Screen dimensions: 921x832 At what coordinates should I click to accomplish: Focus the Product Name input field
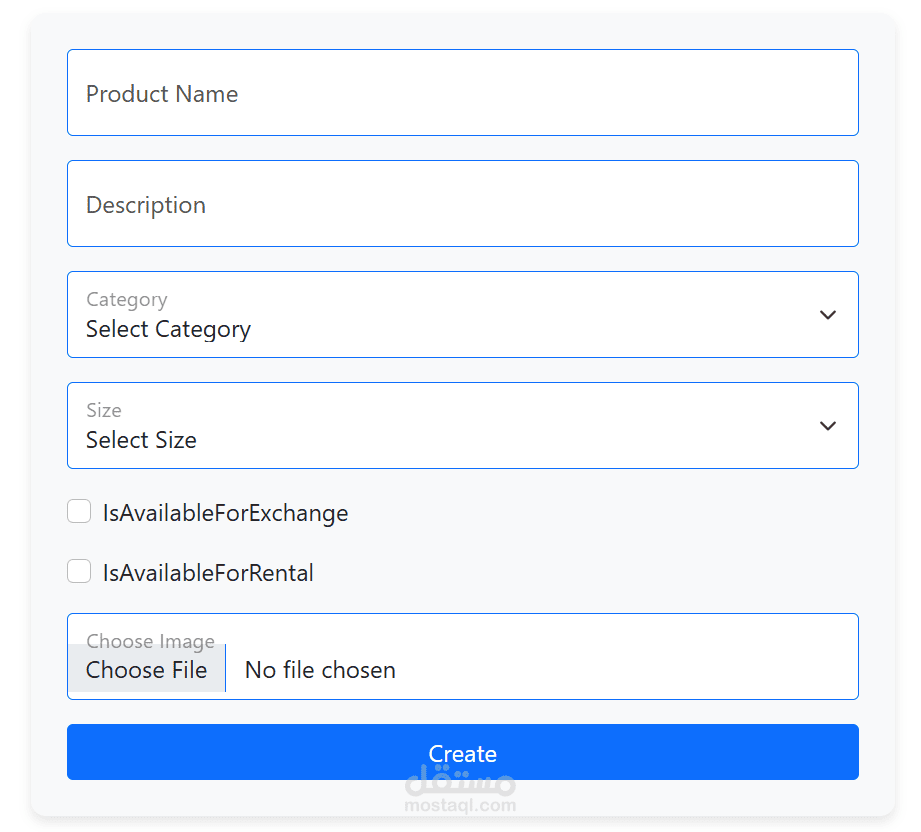click(x=462, y=93)
